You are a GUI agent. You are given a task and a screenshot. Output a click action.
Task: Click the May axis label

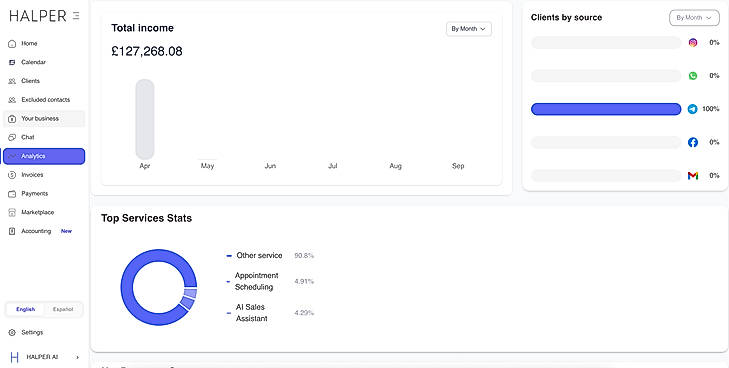tap(207, 166)
